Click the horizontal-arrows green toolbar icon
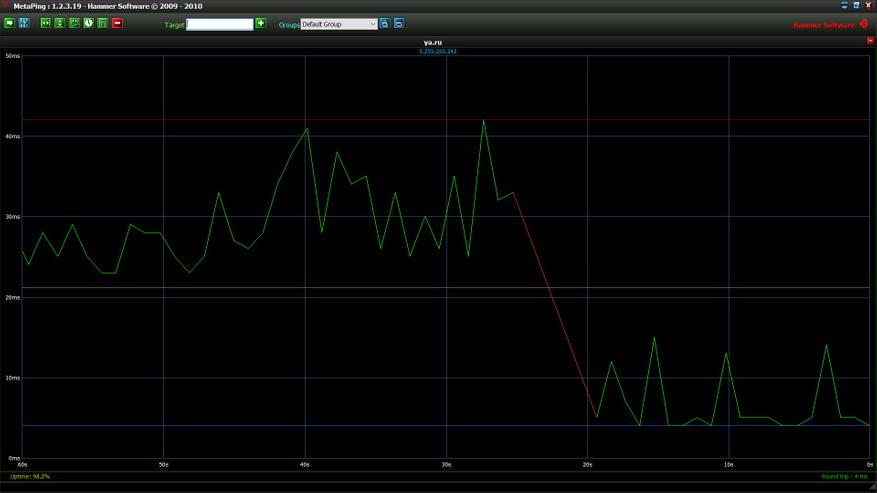Screen dimensions: 877x493 click(46, 23)
